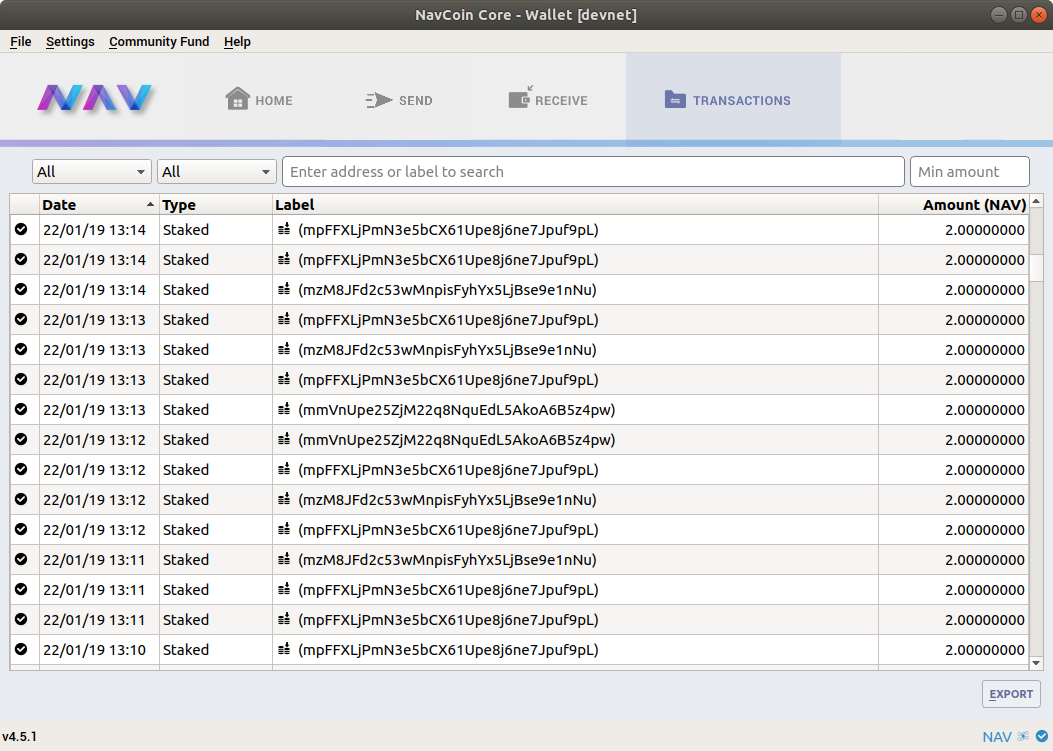The width and height of the screenshot is (1053, 751).
Task: Select label (mzM8JFd2c53wMnpisFyhYx5LjBse9e1nNu) dated 13:12
Action: pos(447,499)
